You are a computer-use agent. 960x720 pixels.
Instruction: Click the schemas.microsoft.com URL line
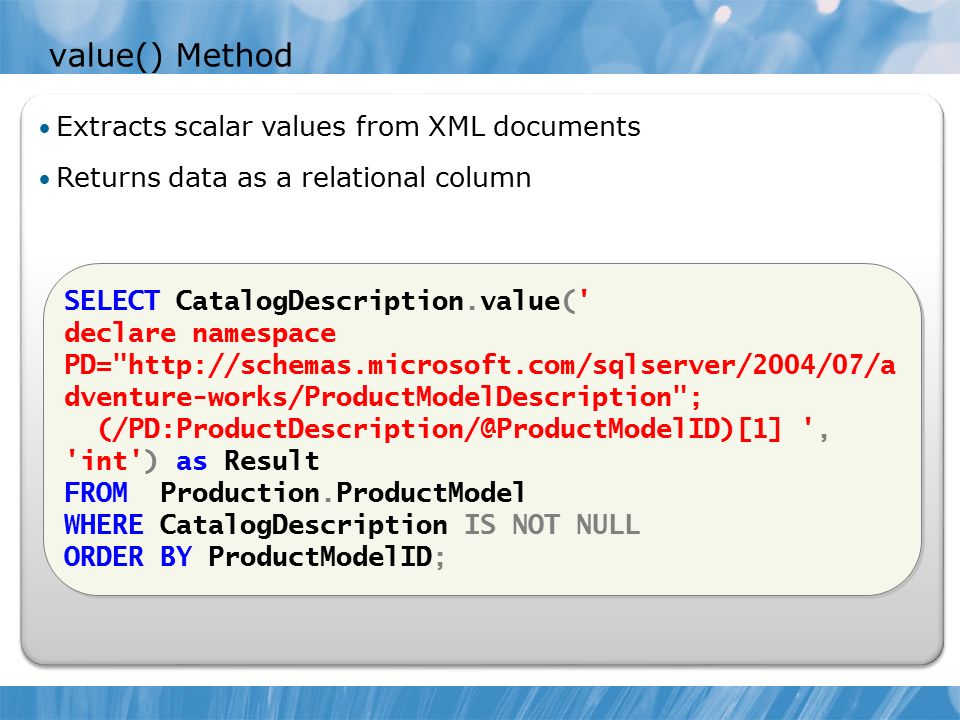(x=479, y=366)
